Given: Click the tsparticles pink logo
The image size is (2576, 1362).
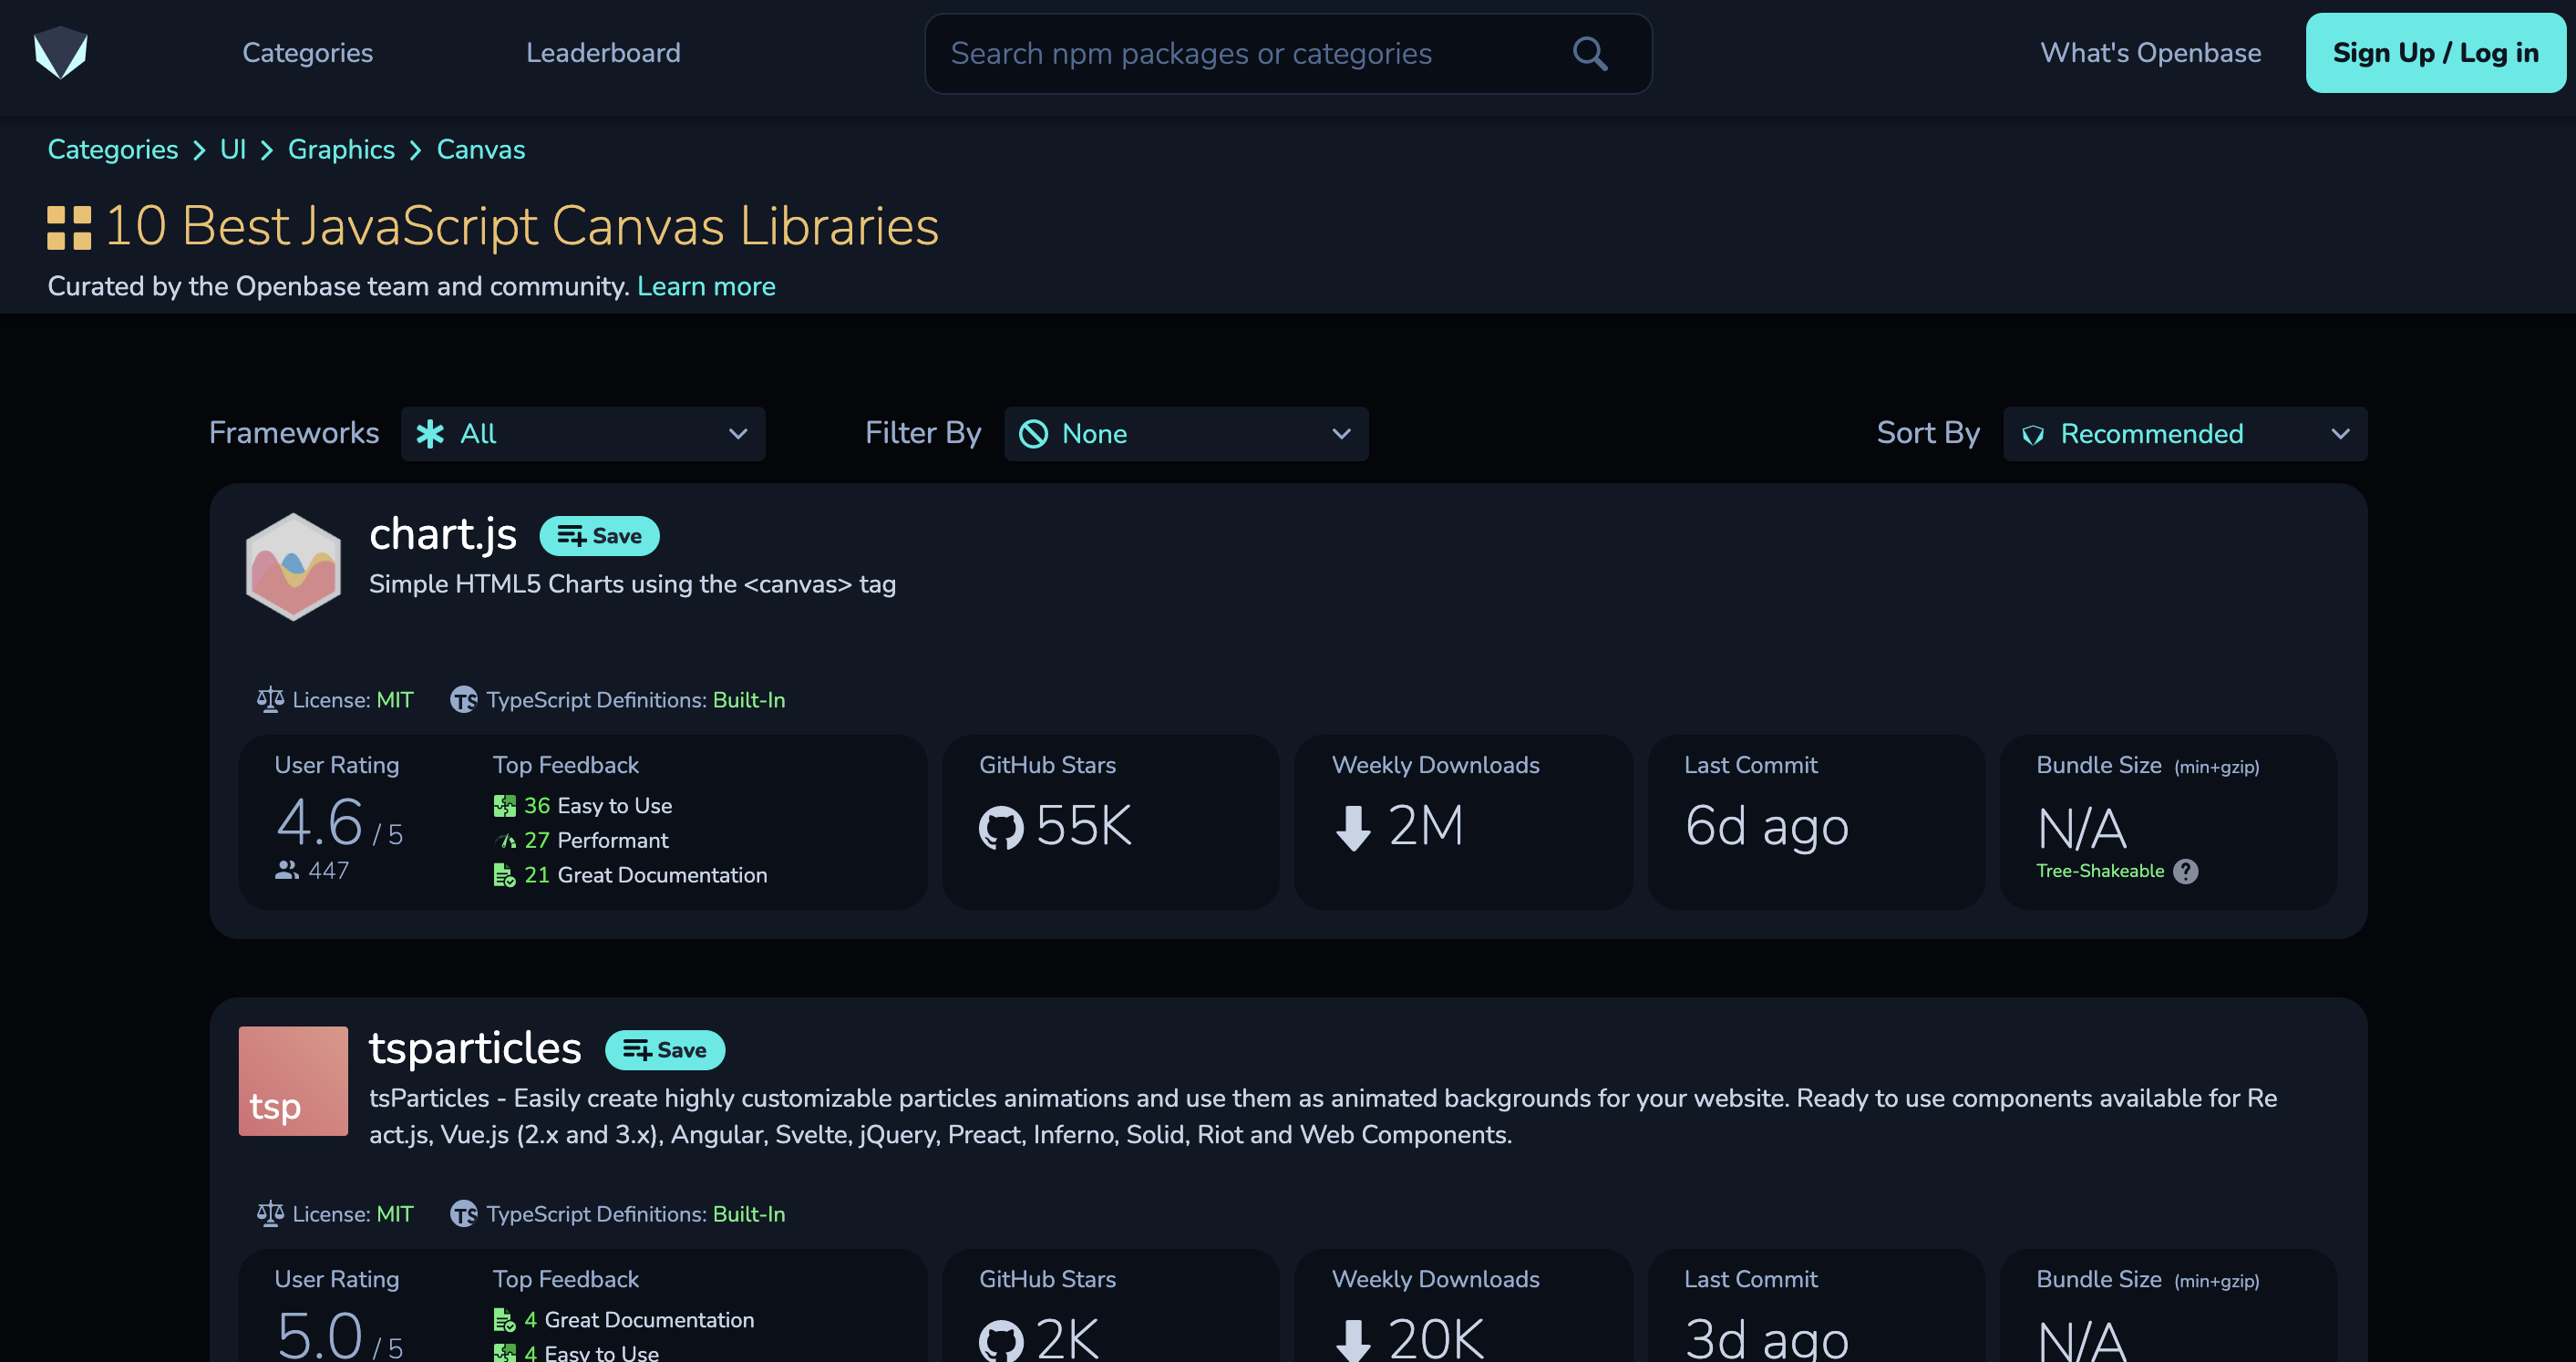Looking at the screenshot, I should tap(293, 1080).
